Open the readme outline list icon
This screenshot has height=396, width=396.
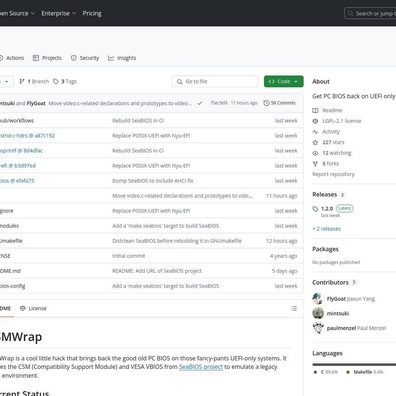click(294, 308)
